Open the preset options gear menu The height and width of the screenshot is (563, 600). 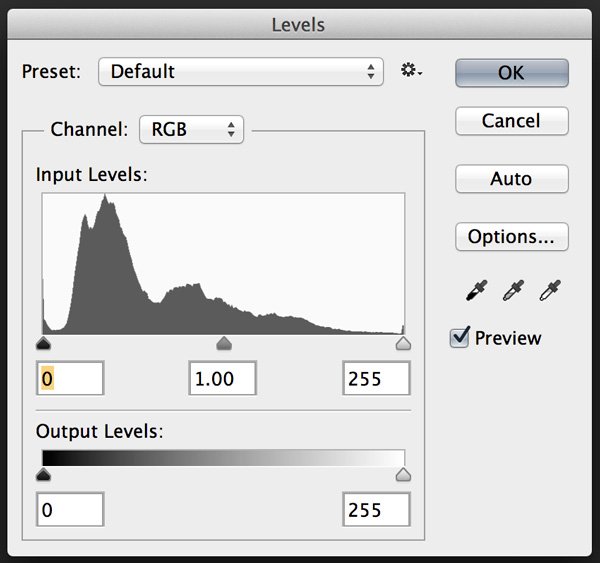point(411,70)
